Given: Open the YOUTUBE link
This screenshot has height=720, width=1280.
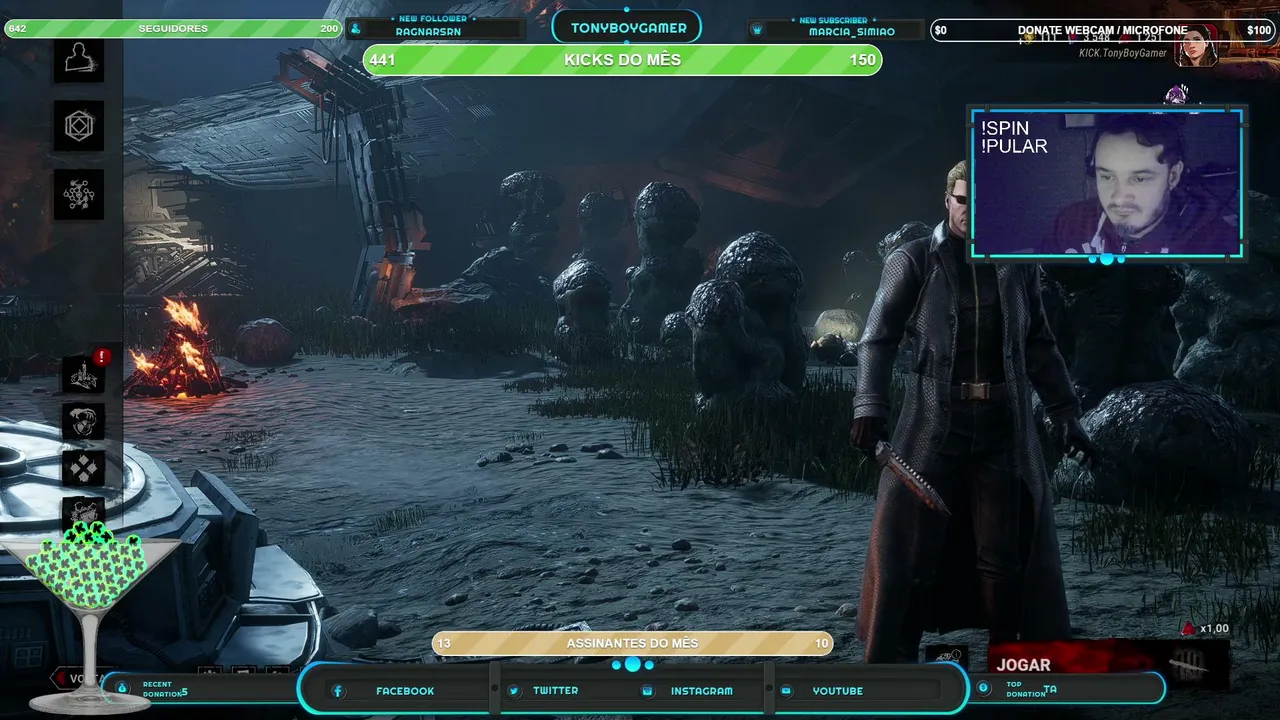Looking at the screenshot, I should pos(837,691).
